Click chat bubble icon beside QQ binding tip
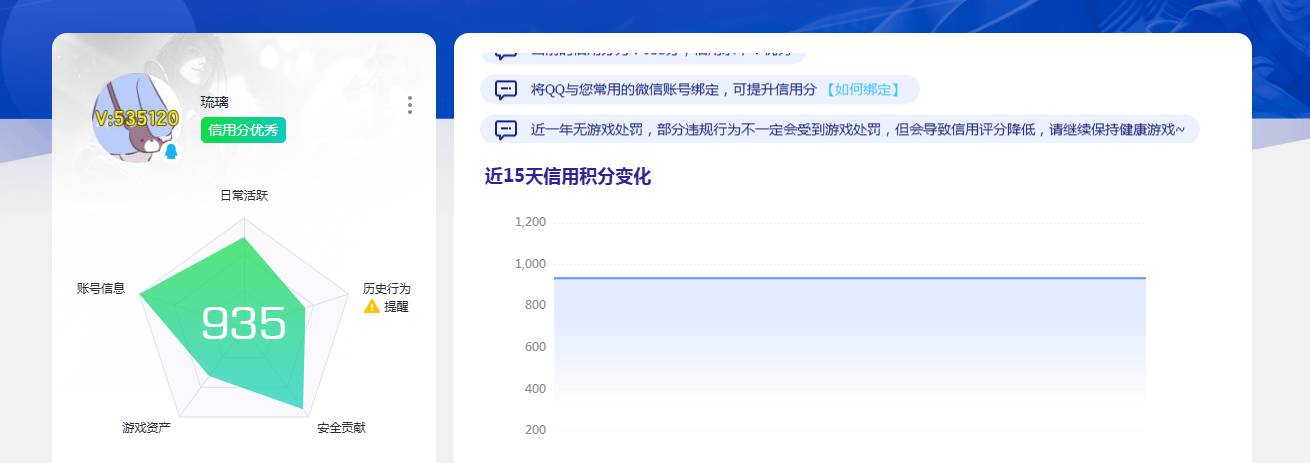Image resolution: width=1310 pixels, height=463 pixels. [506, 90]
